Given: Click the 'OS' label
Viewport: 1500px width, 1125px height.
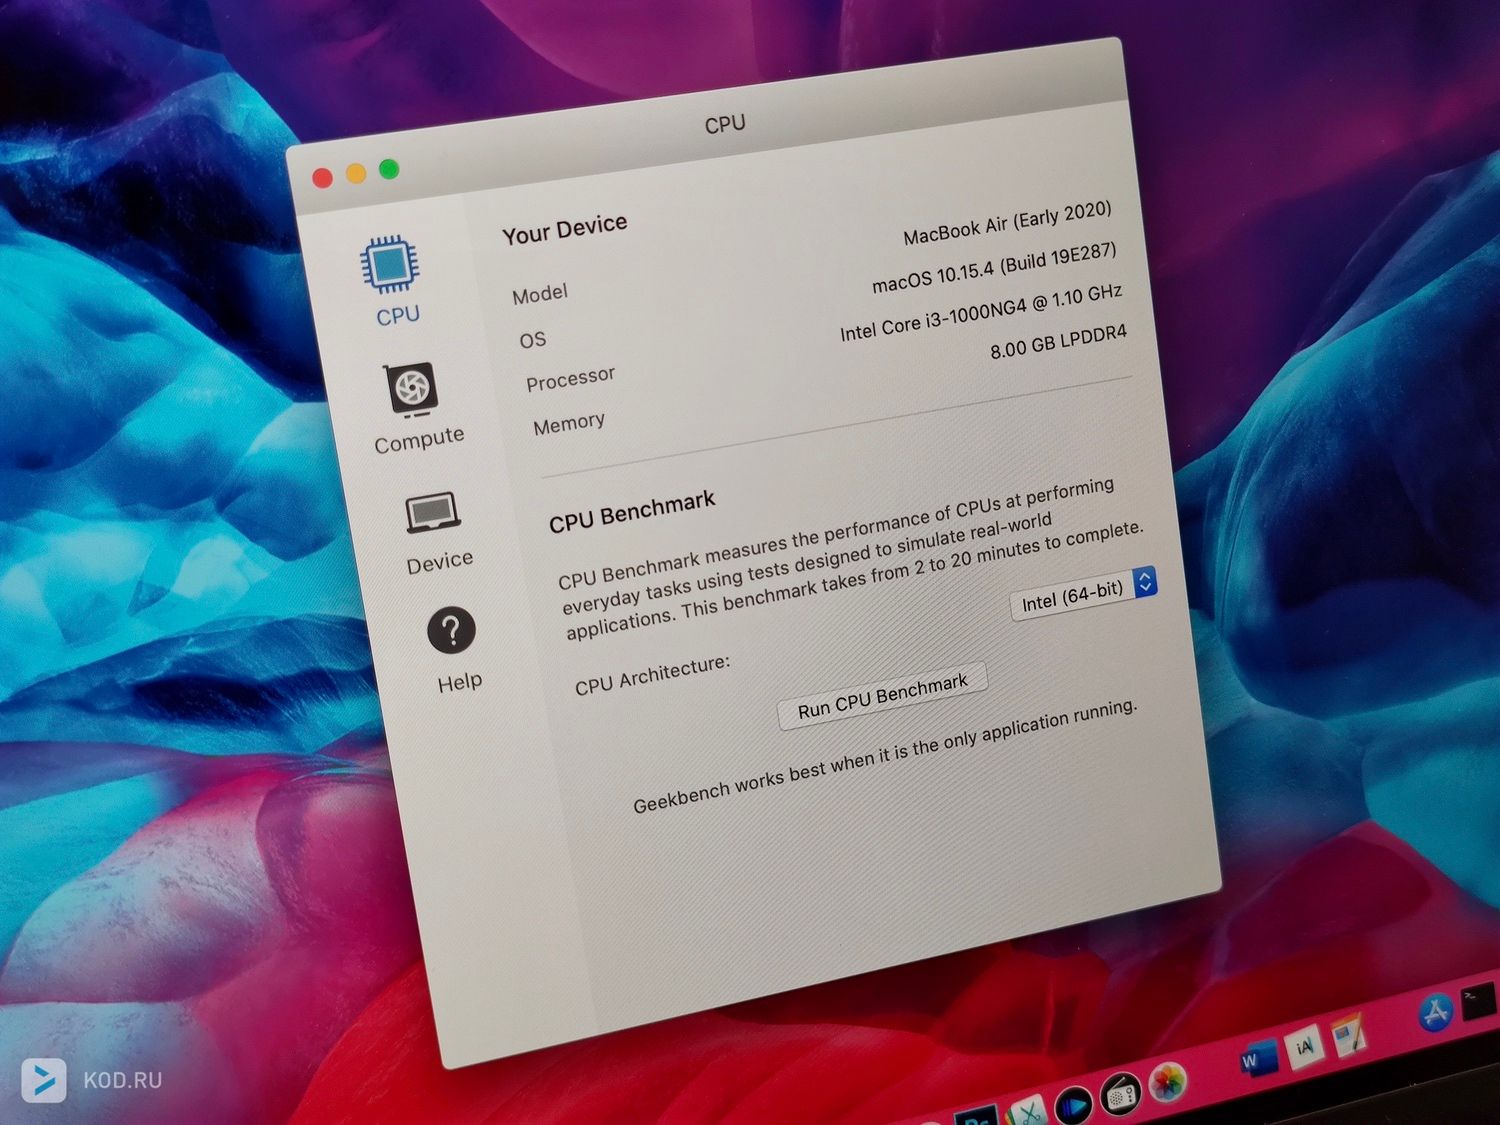Looking at the screenshot, I should point(533,340).
